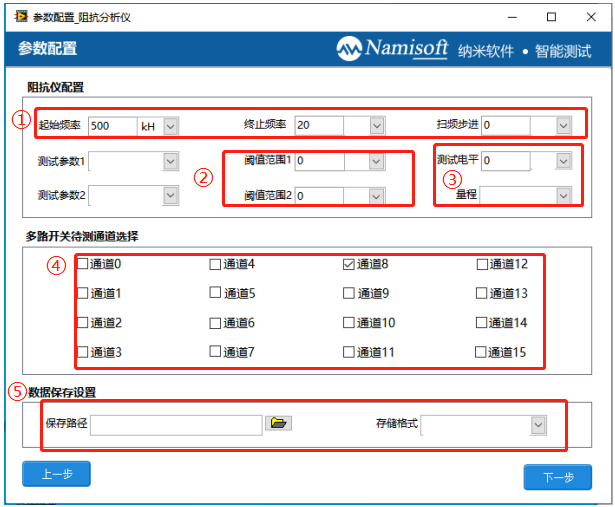Click the 多路开关待测通道选择 heading
Screen dimensions: 615x507
[82, 236]
